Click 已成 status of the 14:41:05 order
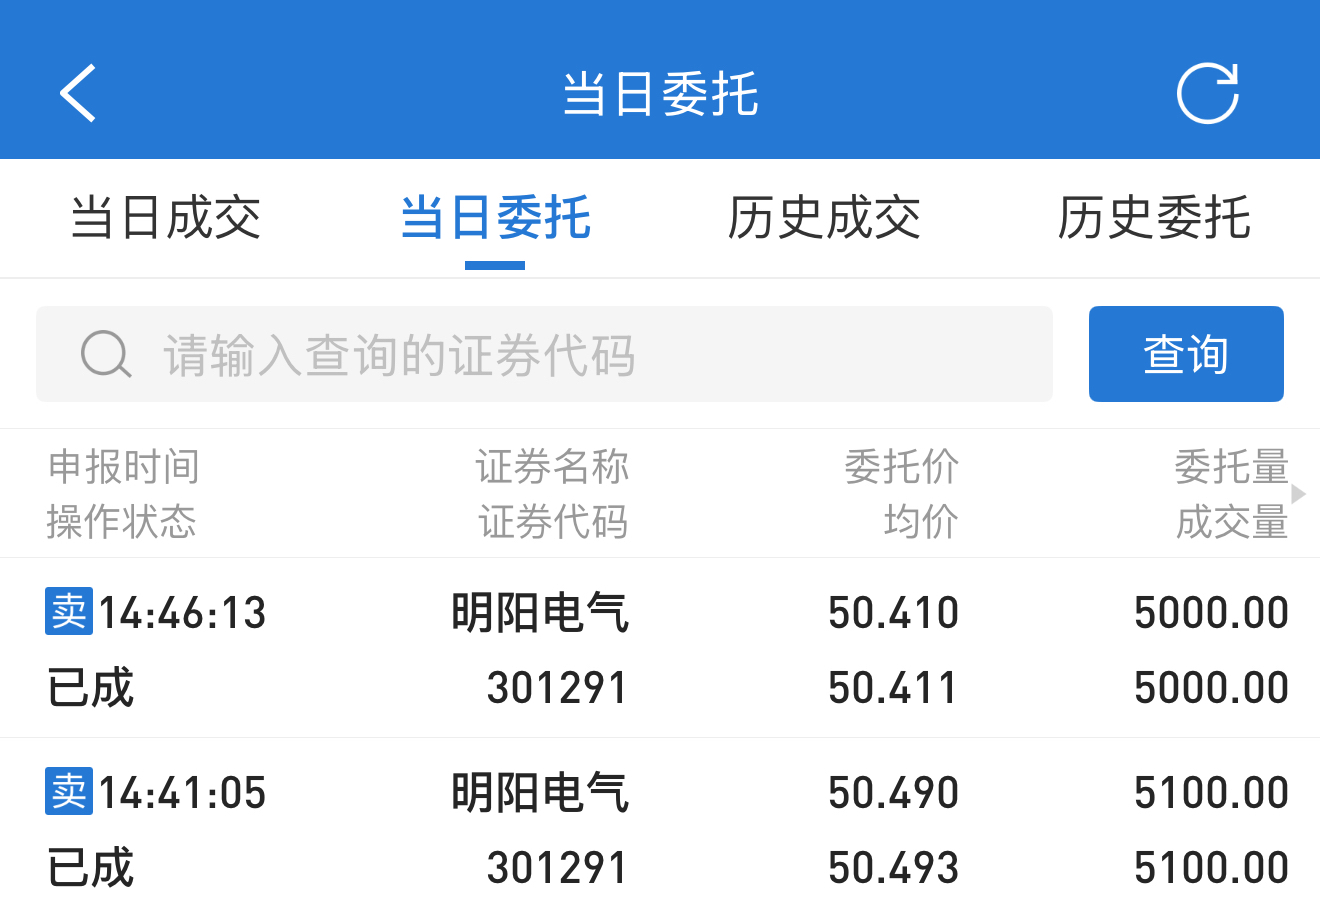 [x=91, y=868]
